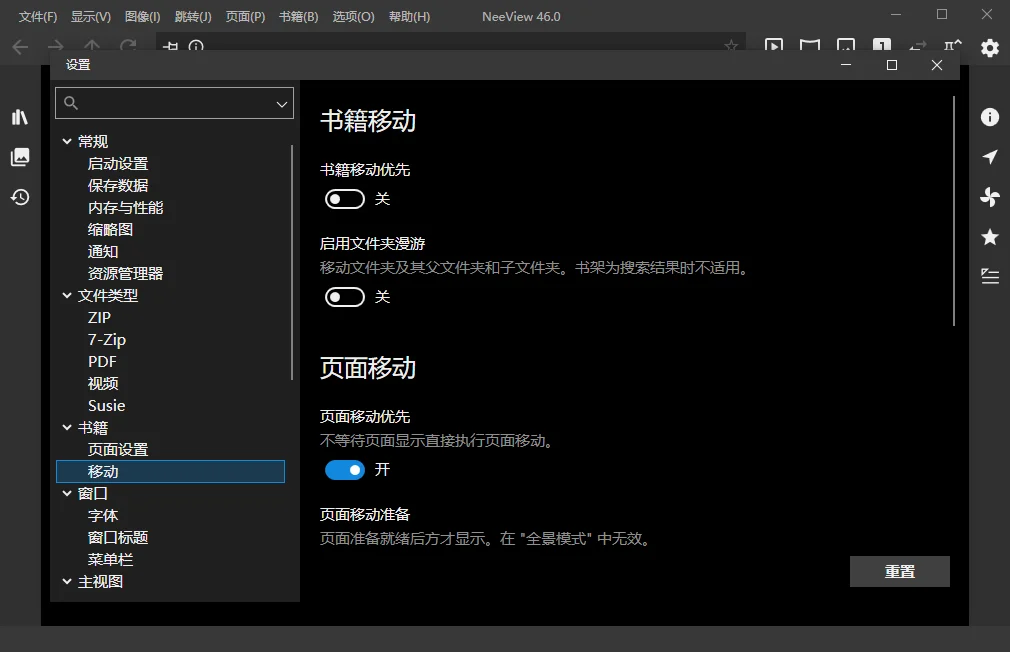Turn off the 页面移动优先 switch
Image resolution: width=1010 pixels, height=652 pixels.
tap(345, 470)
